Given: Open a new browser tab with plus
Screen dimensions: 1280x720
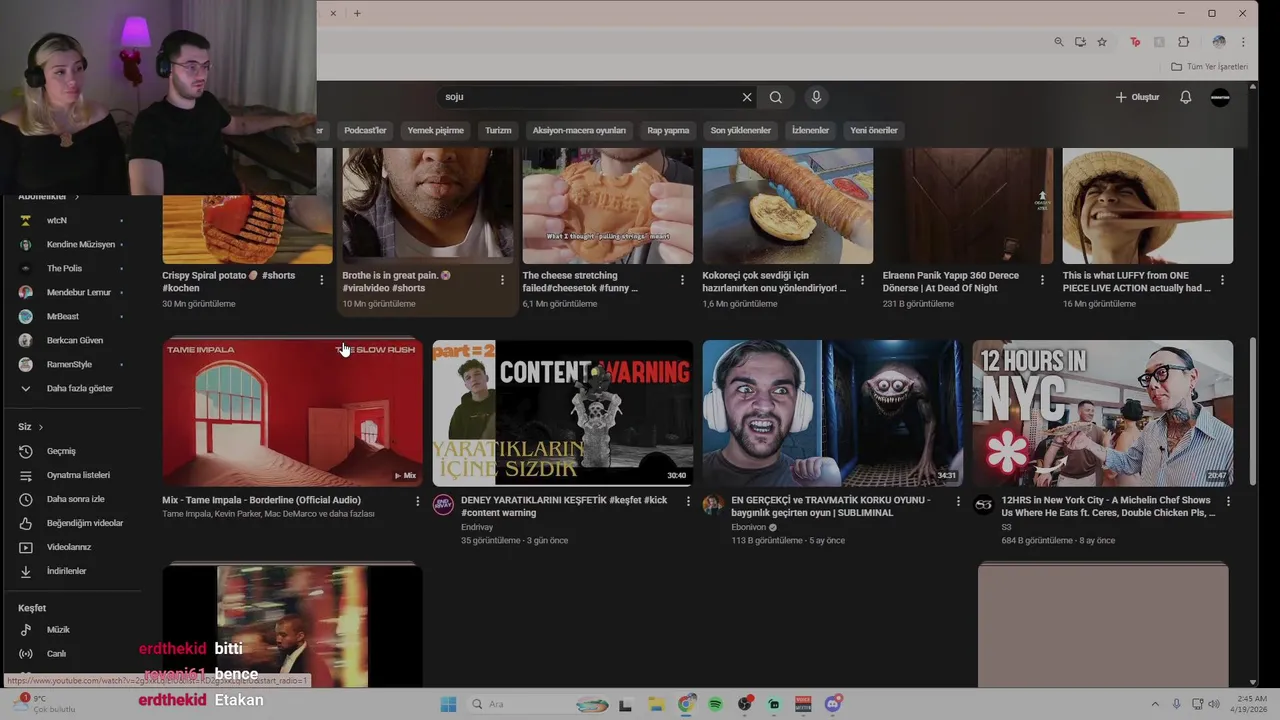Looking at the screenshot, I should coord(357,13).
